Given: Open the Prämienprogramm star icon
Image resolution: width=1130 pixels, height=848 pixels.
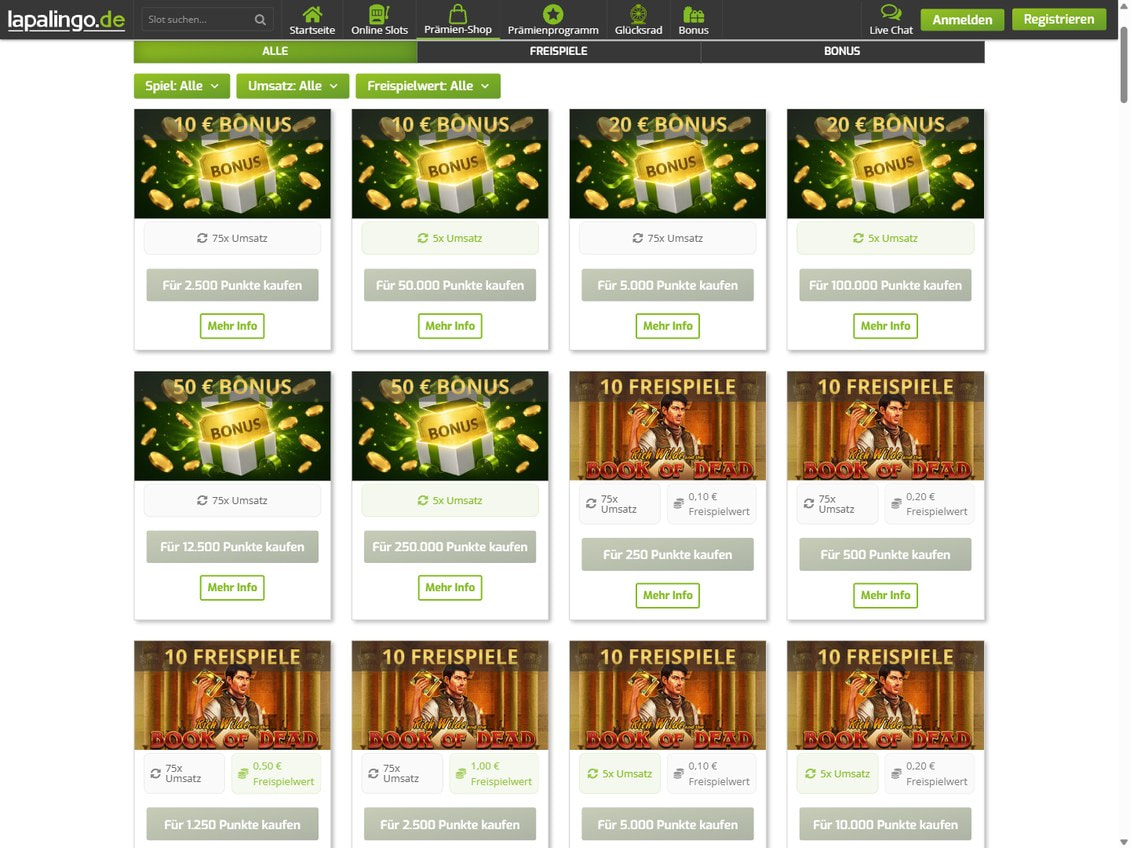Looking at the screenshot, I should [553, 14].
